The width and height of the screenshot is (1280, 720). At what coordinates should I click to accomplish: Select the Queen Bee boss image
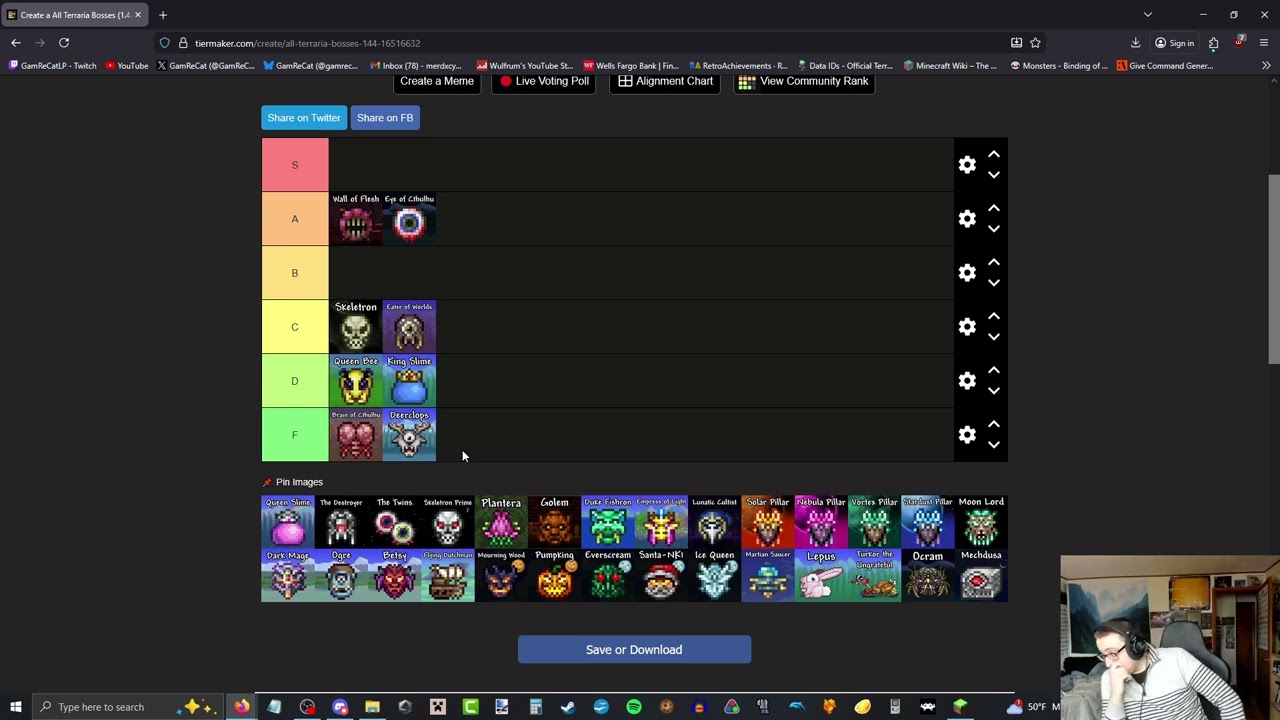pyautogui.click(x=356, y=381)
